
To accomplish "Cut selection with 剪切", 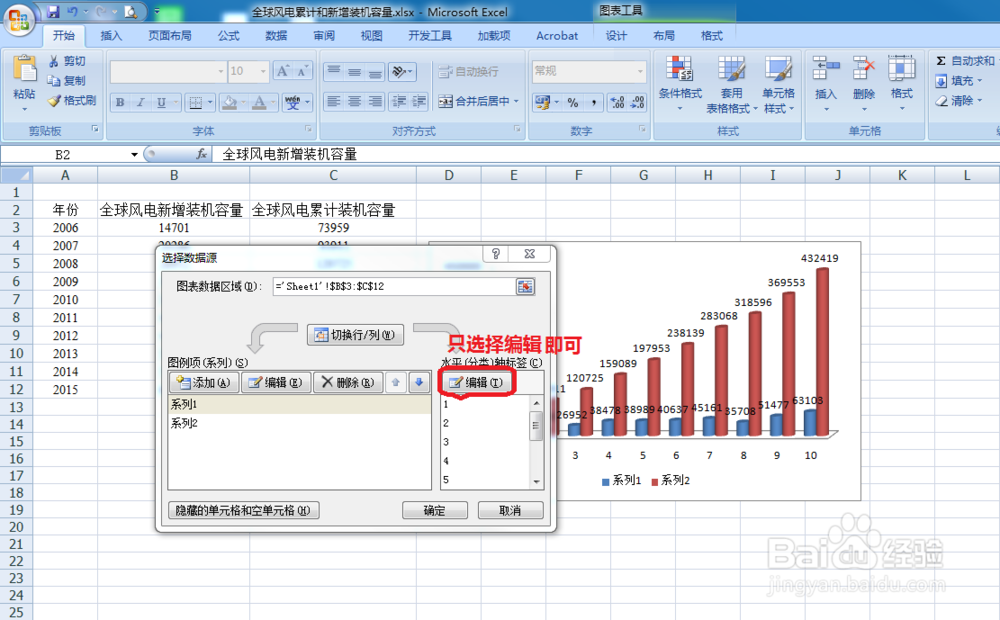I will click(x=67, y=61).
